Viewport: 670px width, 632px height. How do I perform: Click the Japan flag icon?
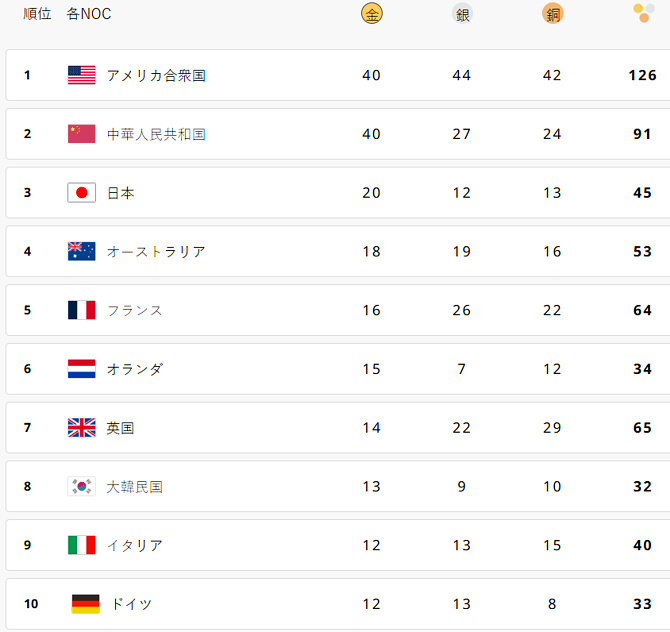tap(81, 193)
